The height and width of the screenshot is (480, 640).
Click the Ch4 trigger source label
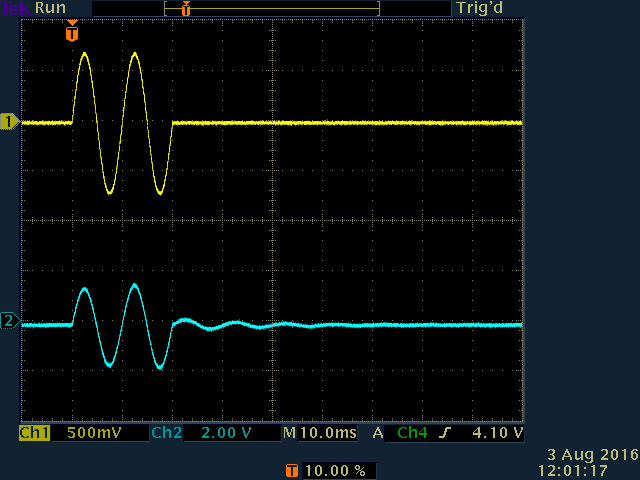tap(411, 433)
